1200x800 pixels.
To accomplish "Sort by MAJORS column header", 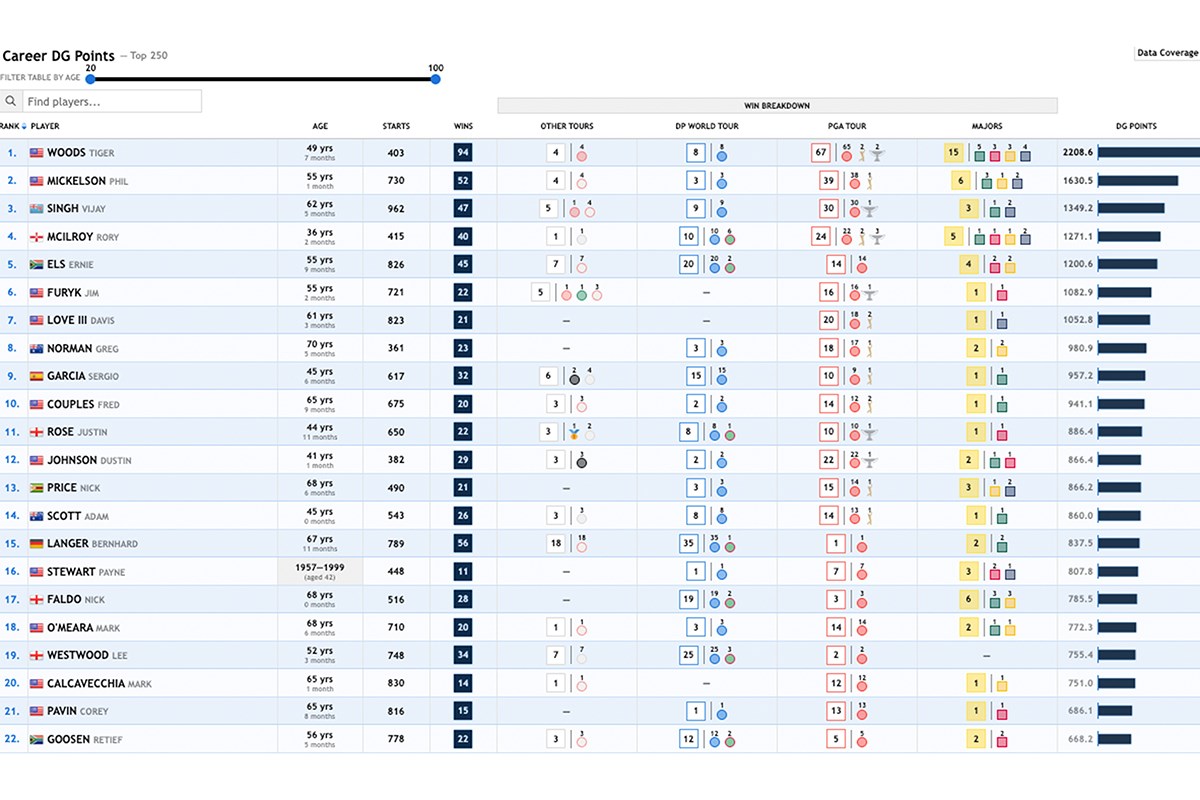I will click(987, 126).
